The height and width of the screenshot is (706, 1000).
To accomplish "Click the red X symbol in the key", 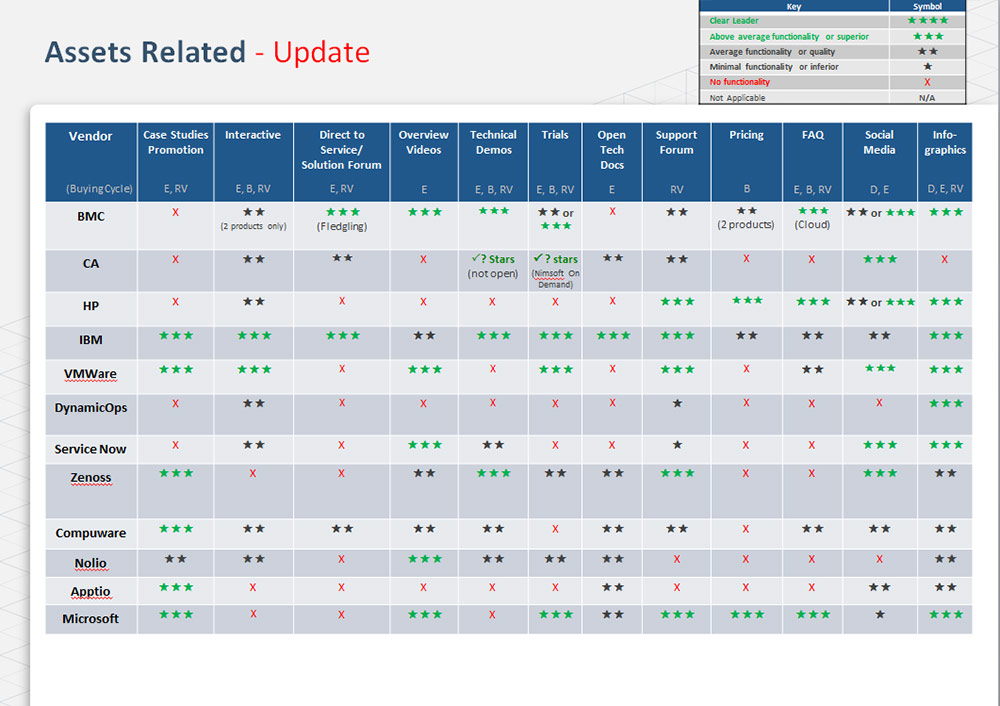I will (927, 82).
